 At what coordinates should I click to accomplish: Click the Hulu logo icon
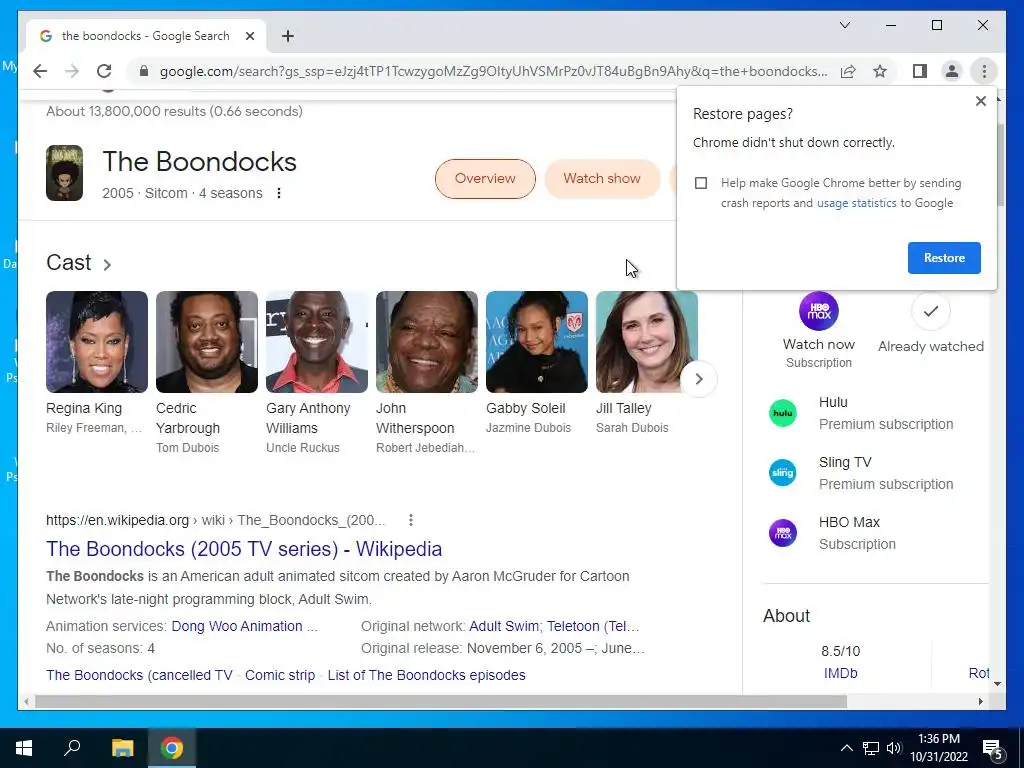(782, 413)
